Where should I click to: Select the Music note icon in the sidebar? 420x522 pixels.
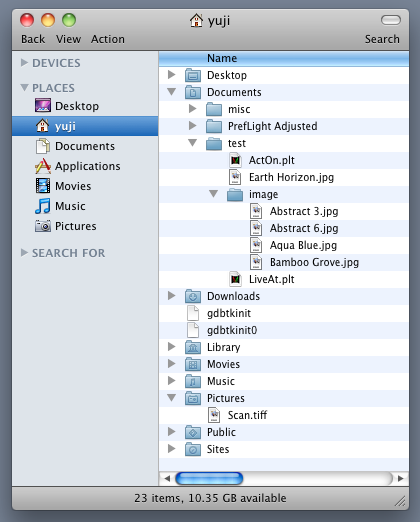[x=43, y=206]
